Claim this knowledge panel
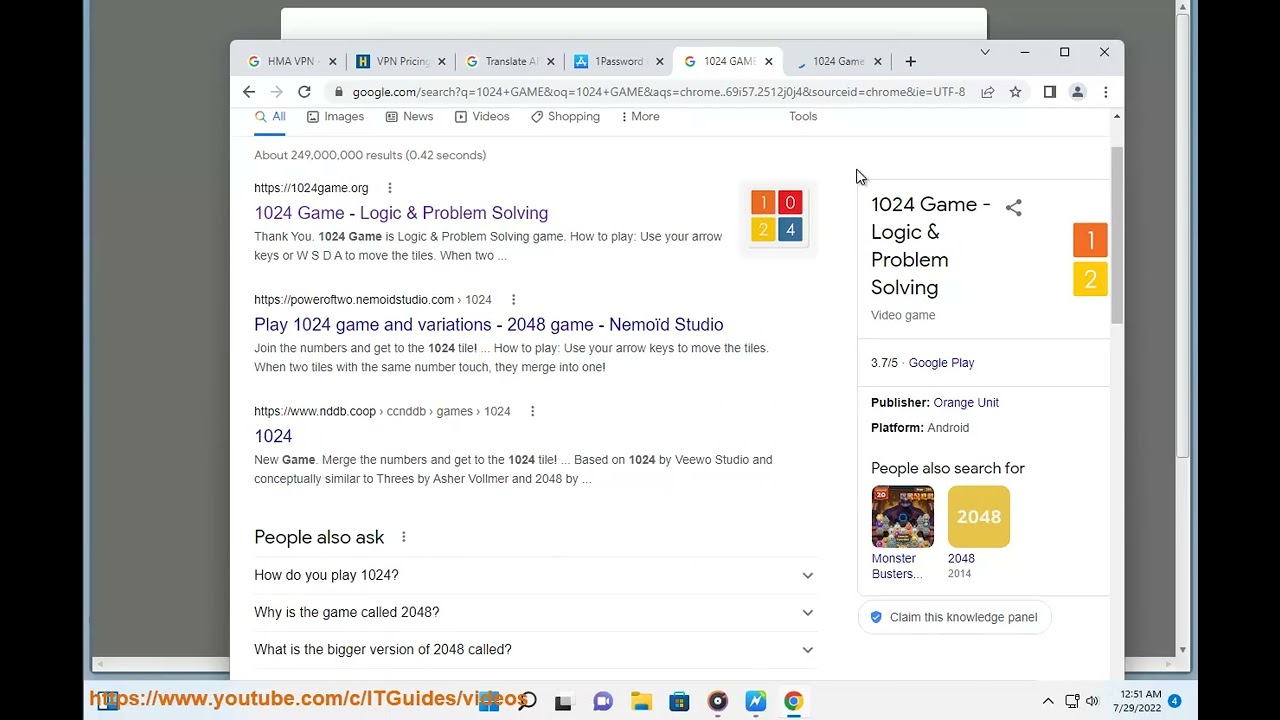 [954, 617]
